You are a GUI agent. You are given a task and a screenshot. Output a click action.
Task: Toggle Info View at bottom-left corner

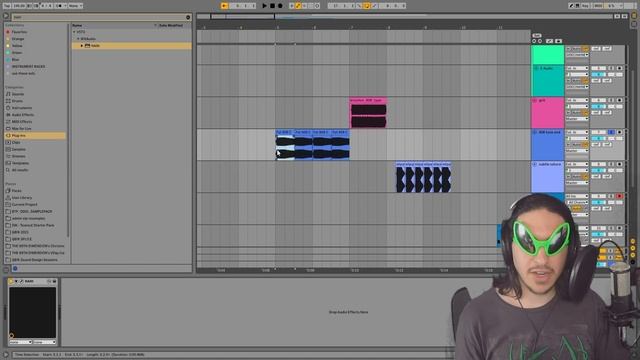pos(5,355)
